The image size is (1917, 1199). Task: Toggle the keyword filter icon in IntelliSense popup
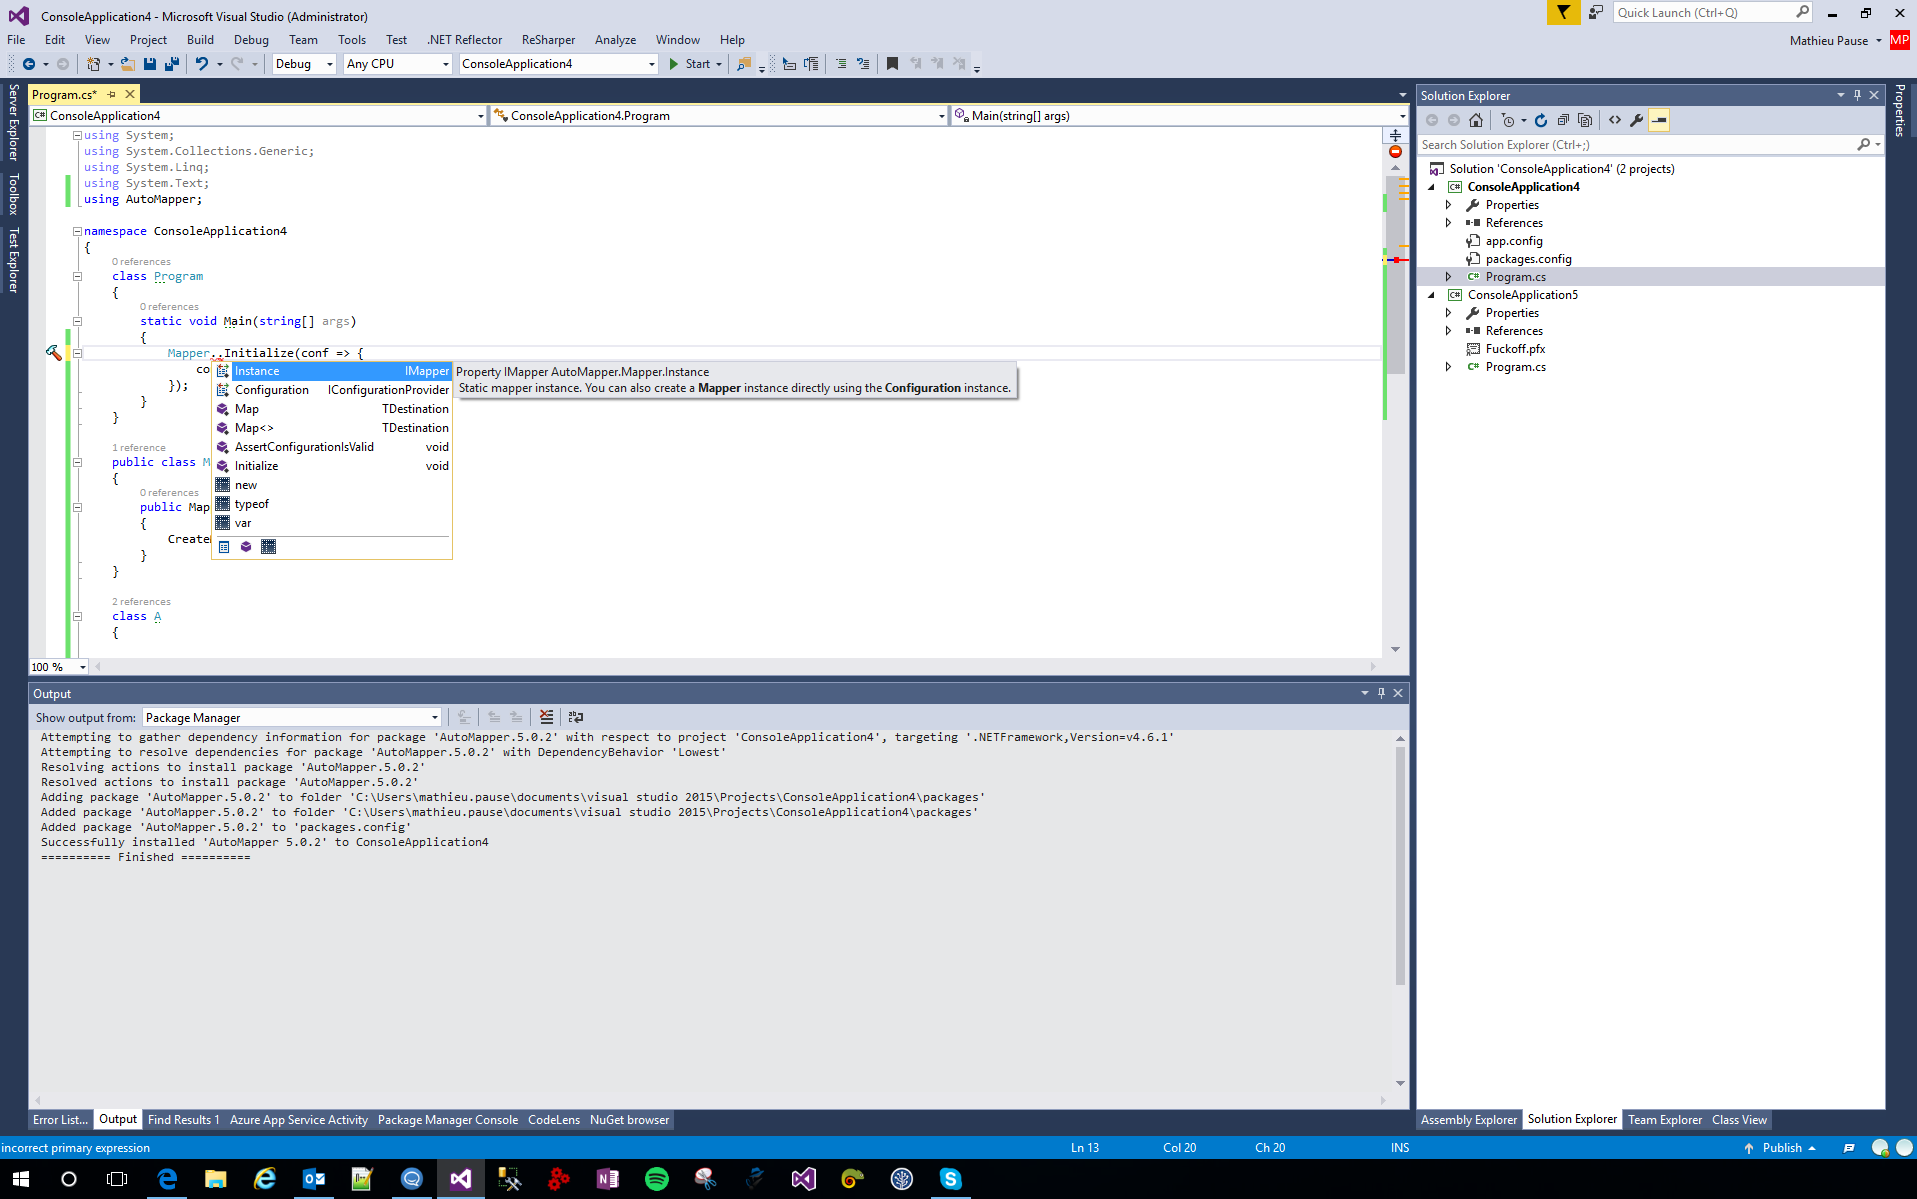[x=268, y=547]
